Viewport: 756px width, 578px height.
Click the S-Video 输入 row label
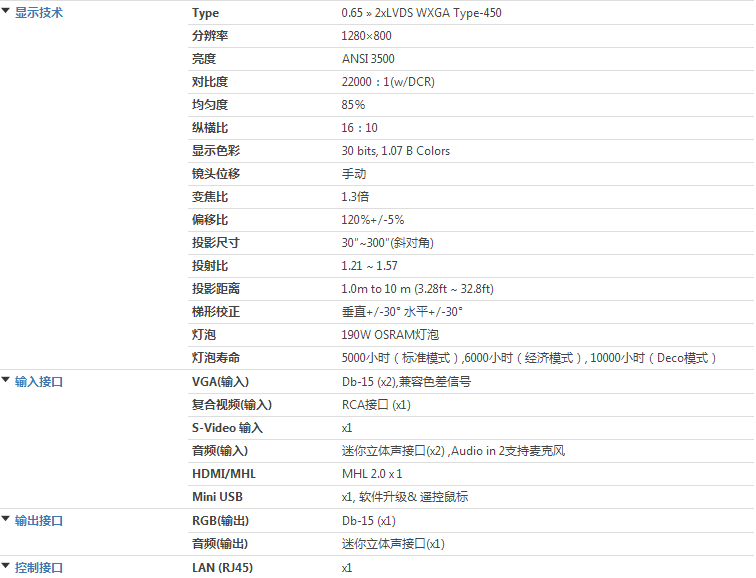click(x=228, y=428)
